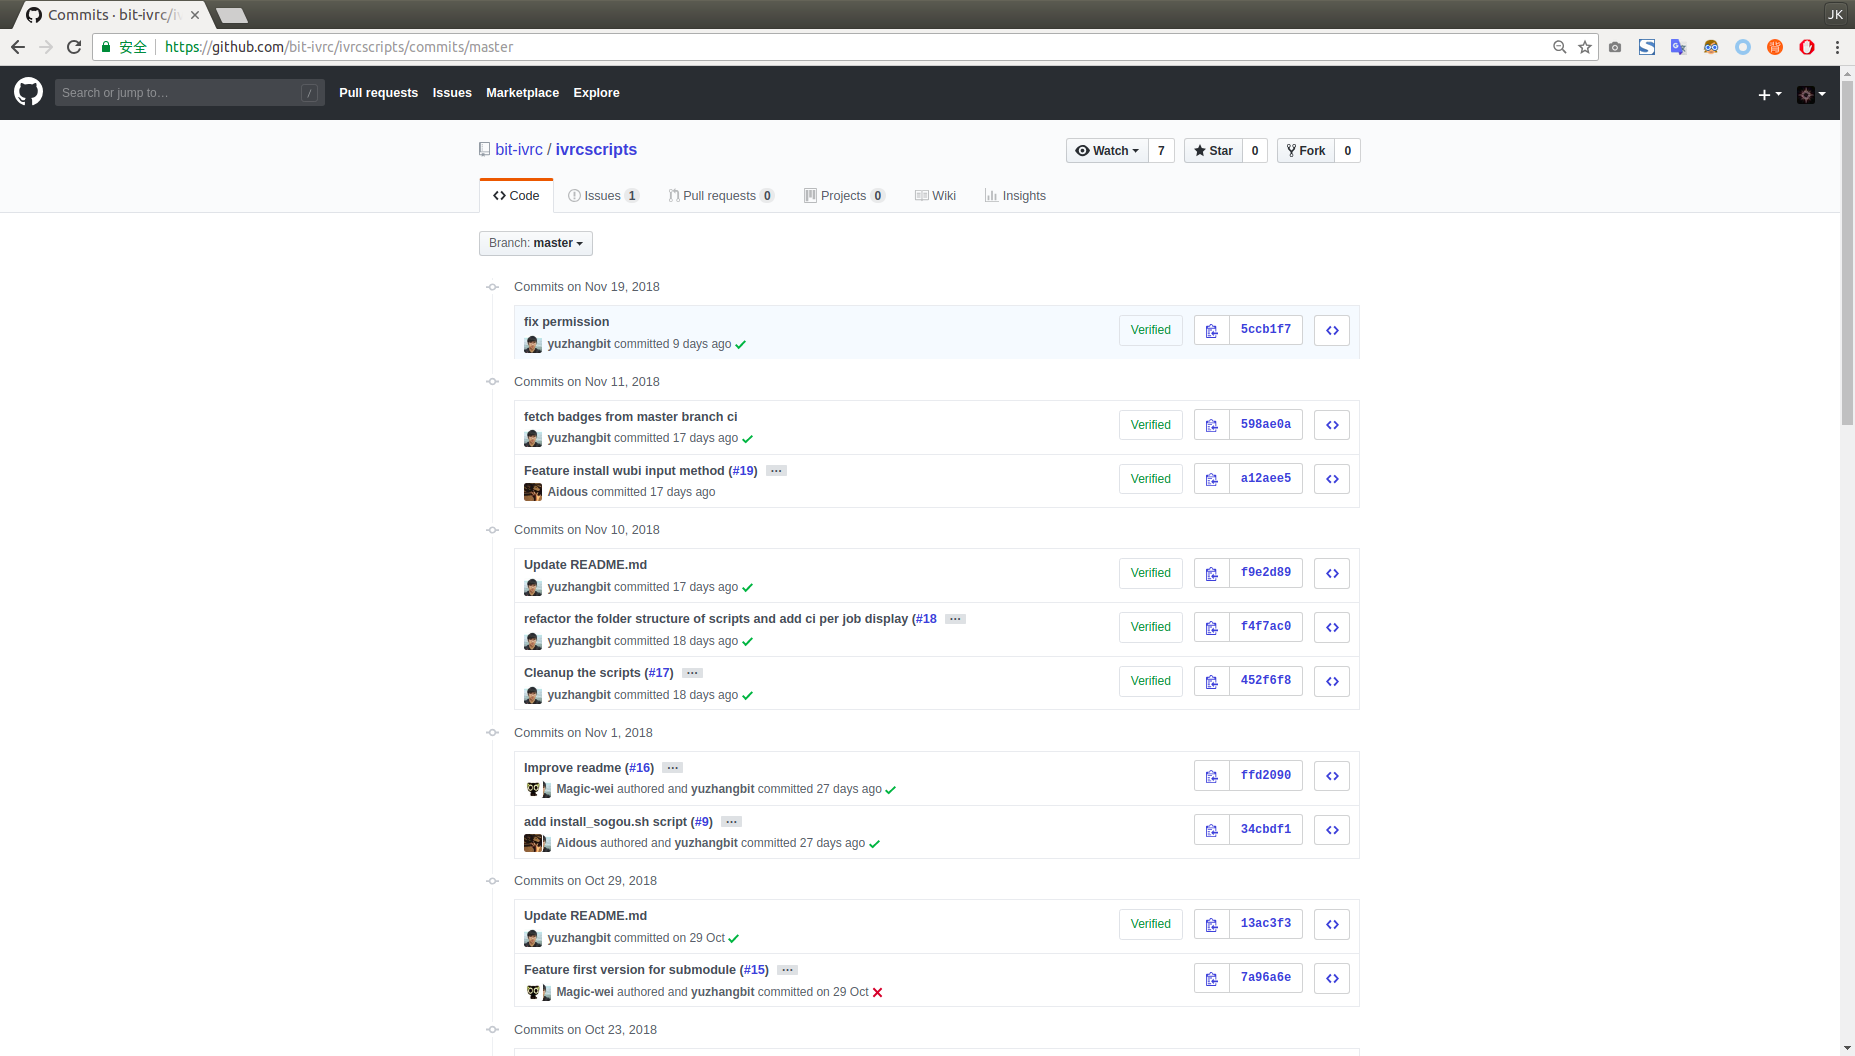Click the GitHub Octocat logo

point(28,91)
